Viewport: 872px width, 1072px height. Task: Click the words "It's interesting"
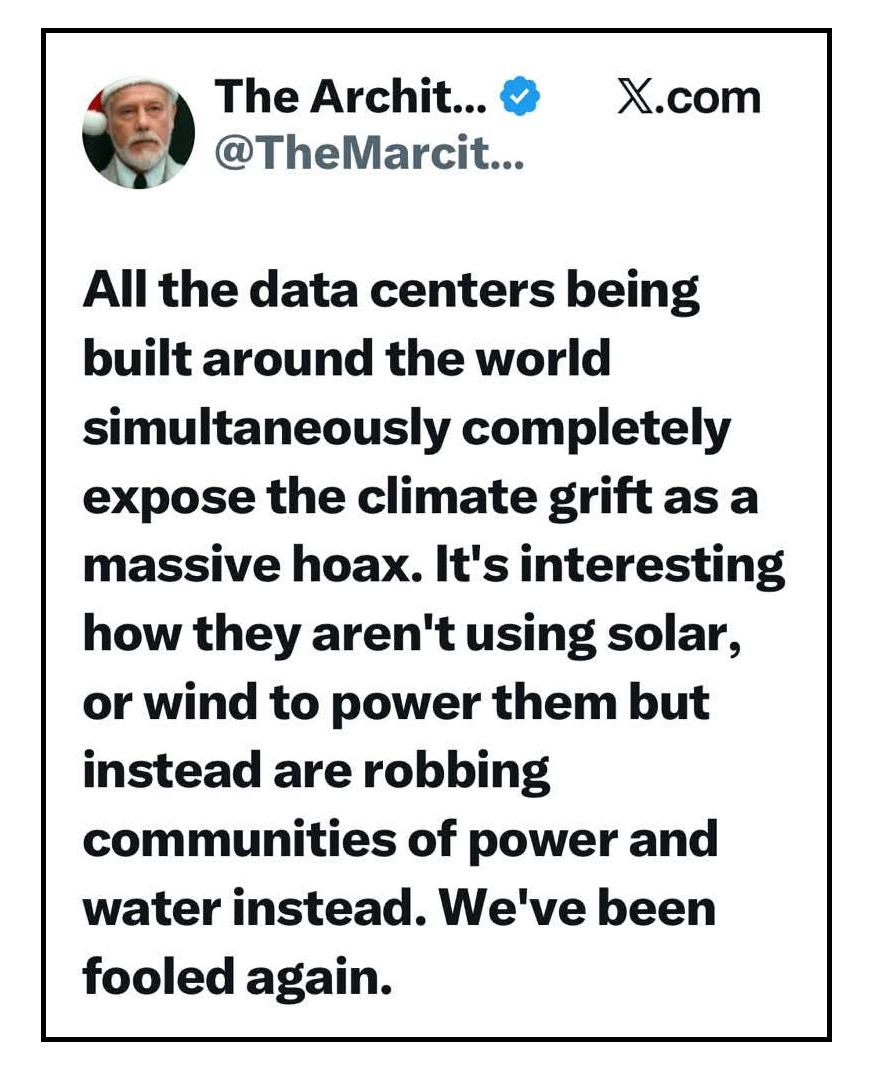610,565
